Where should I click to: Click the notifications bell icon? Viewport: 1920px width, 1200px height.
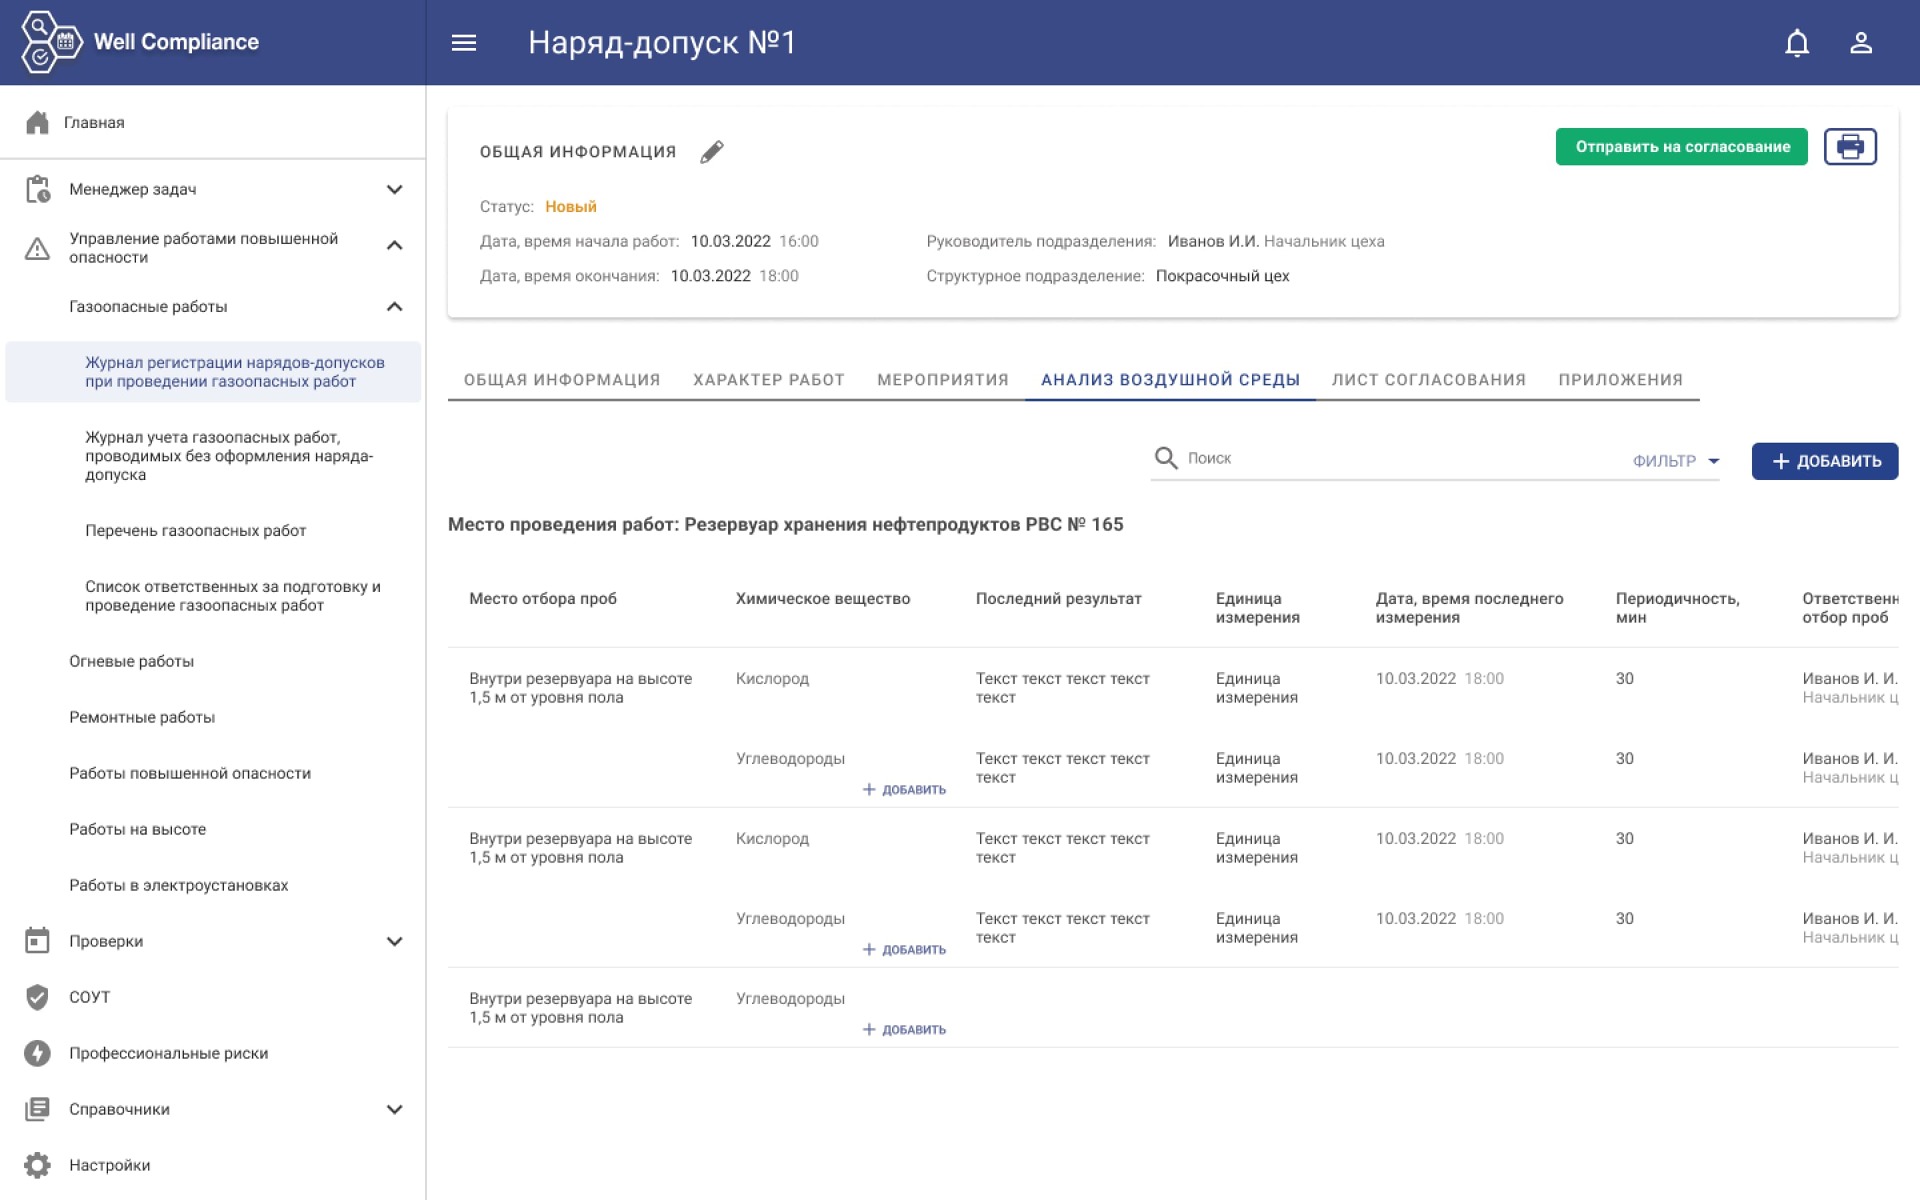(1797, 43)
